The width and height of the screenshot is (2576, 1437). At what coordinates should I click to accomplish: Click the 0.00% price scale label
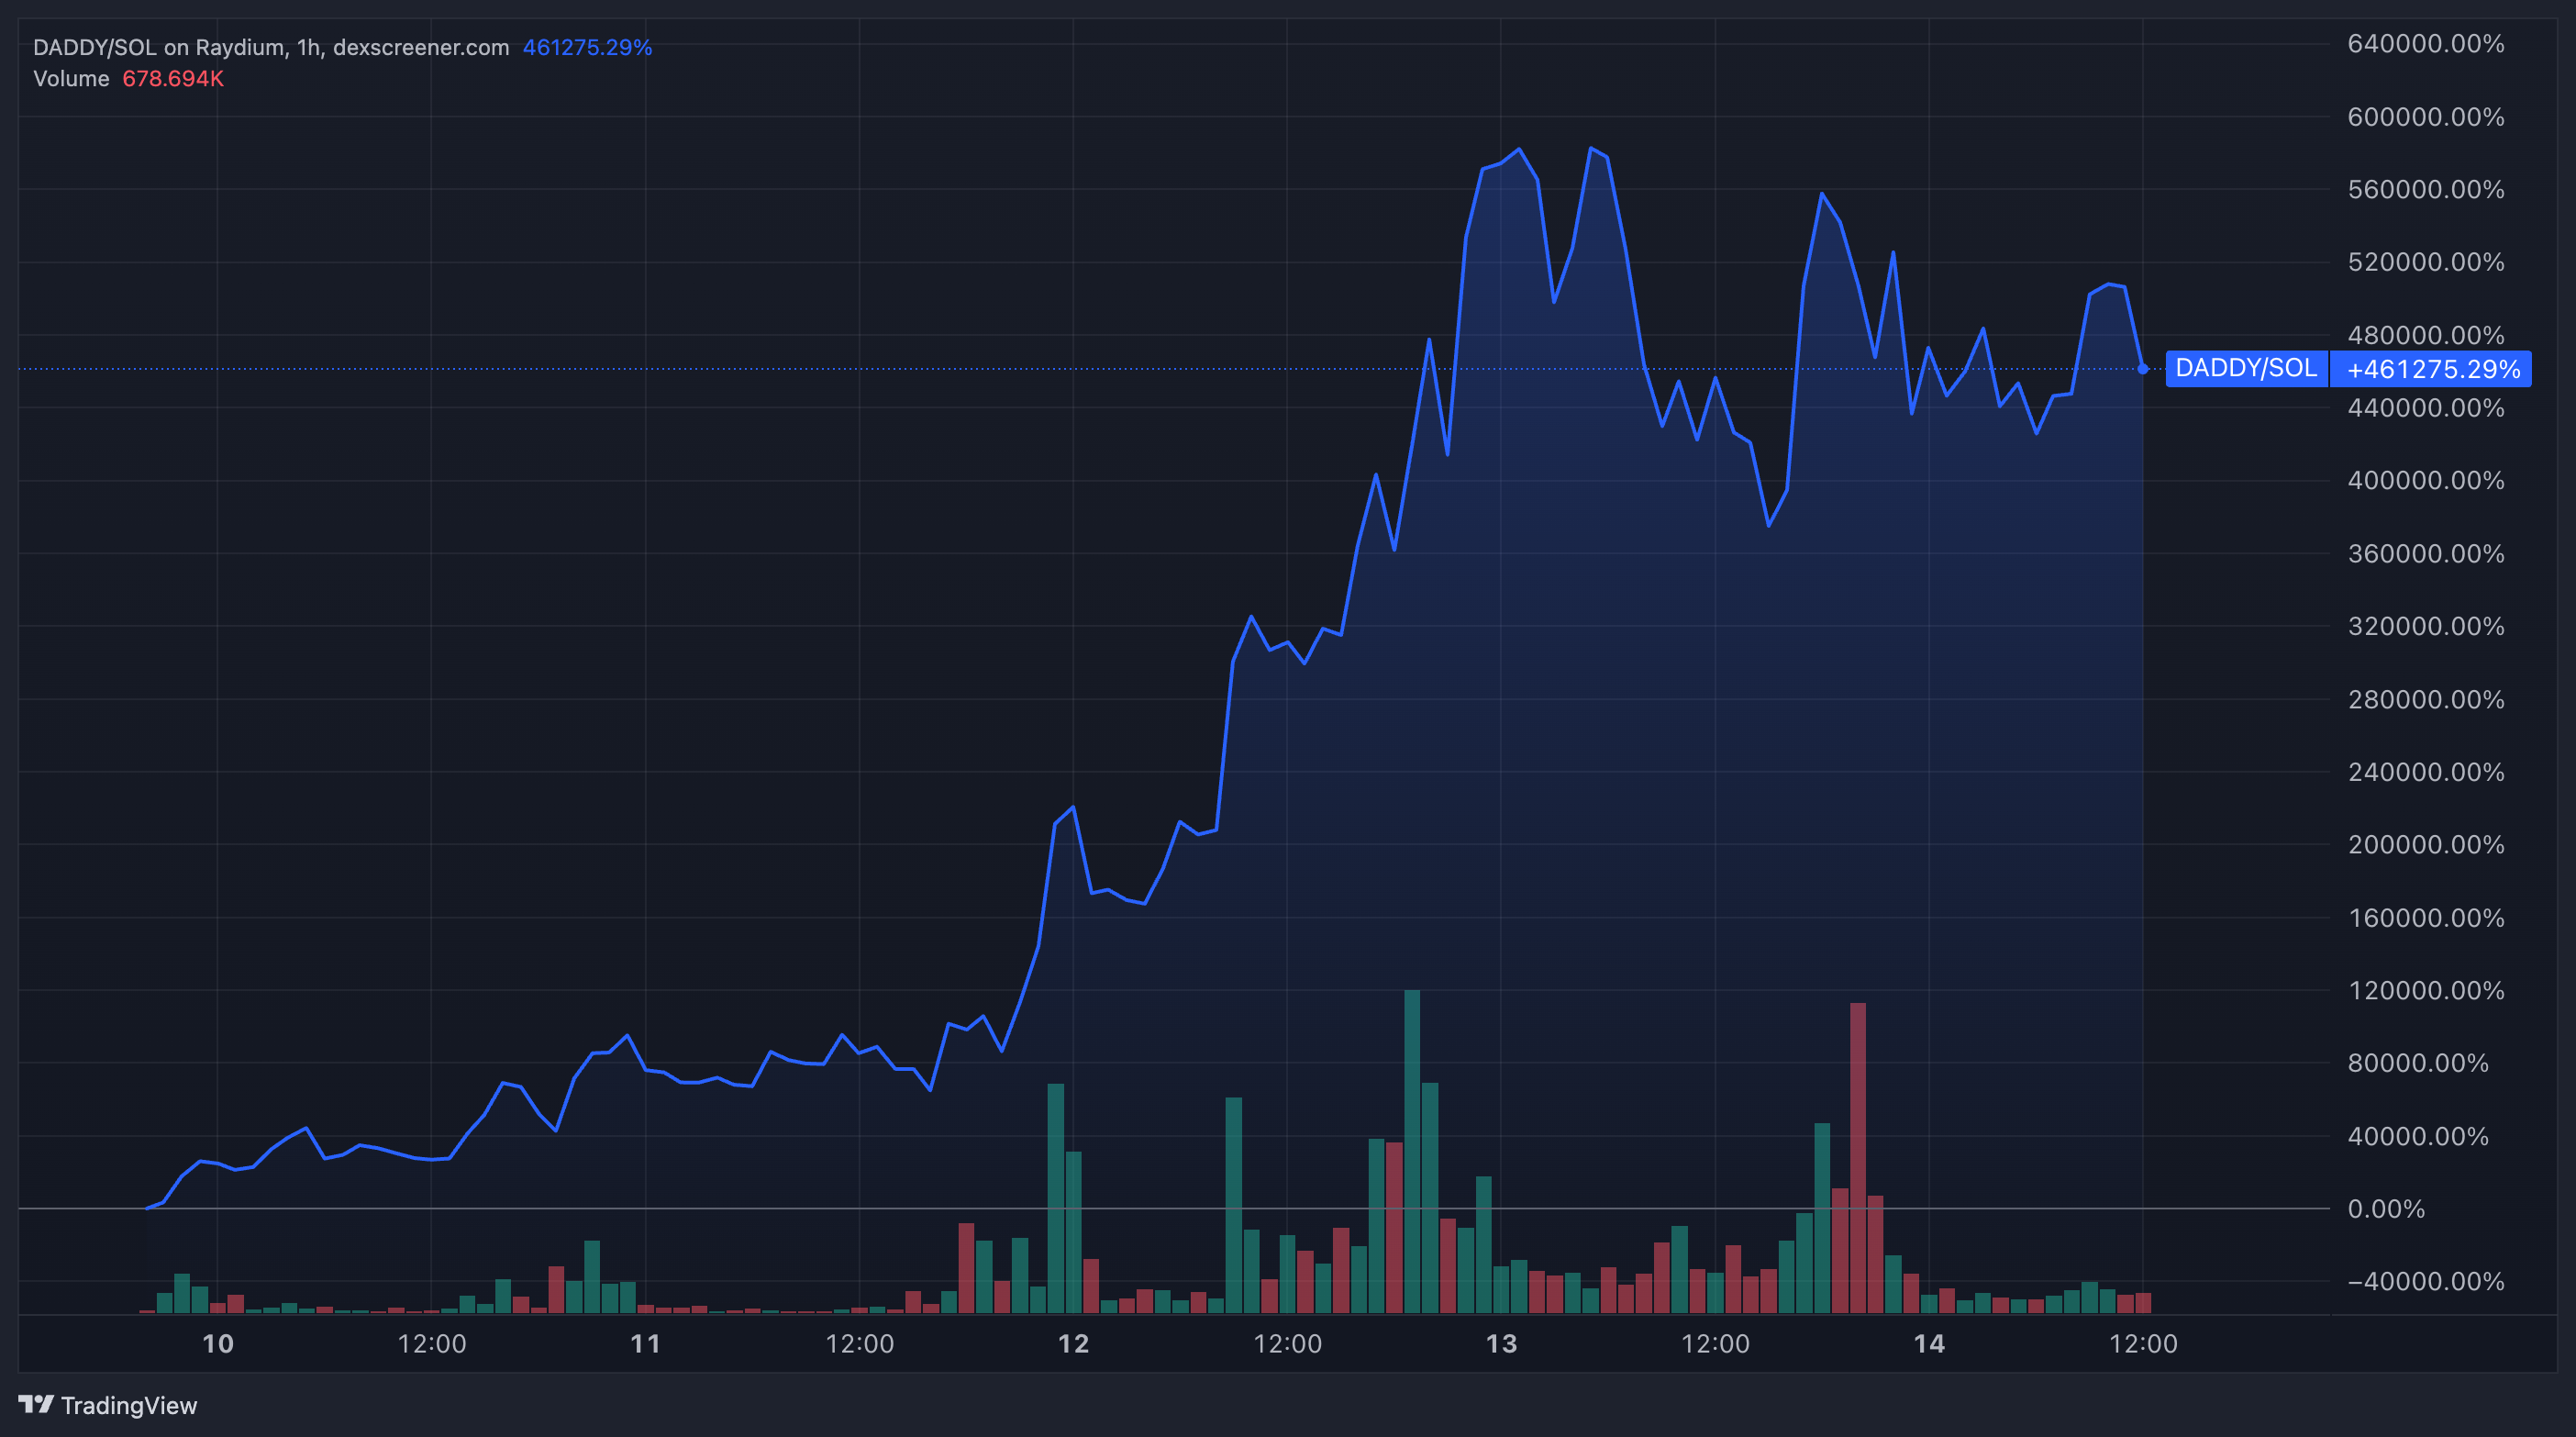tap(2385, 1209)
